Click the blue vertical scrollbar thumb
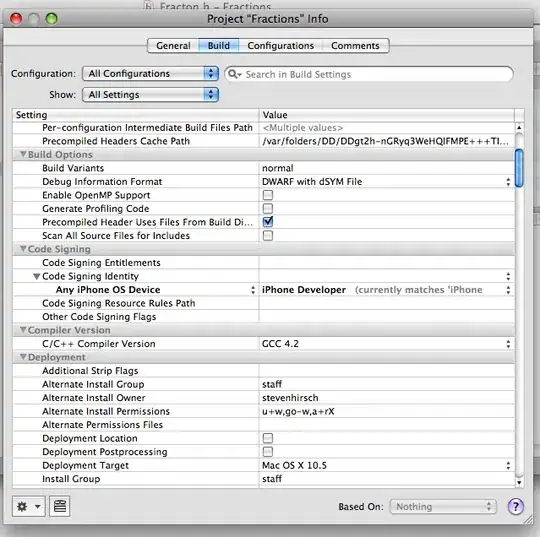 (x=519, y=168)
